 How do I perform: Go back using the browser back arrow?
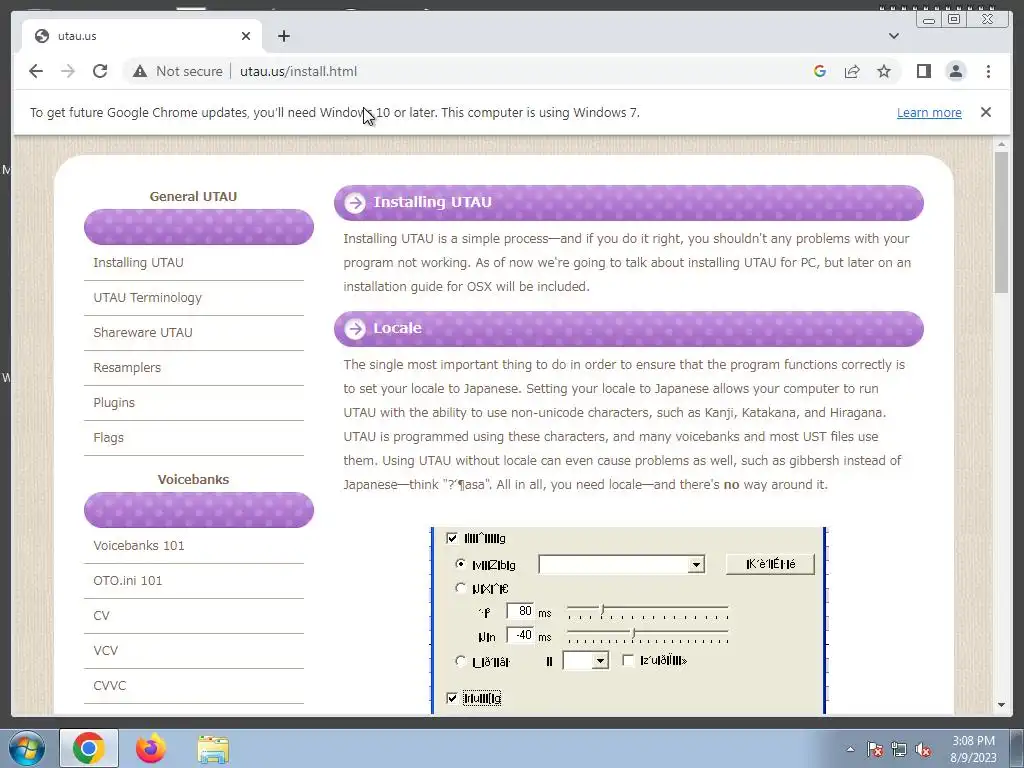(x=36, y=71)
